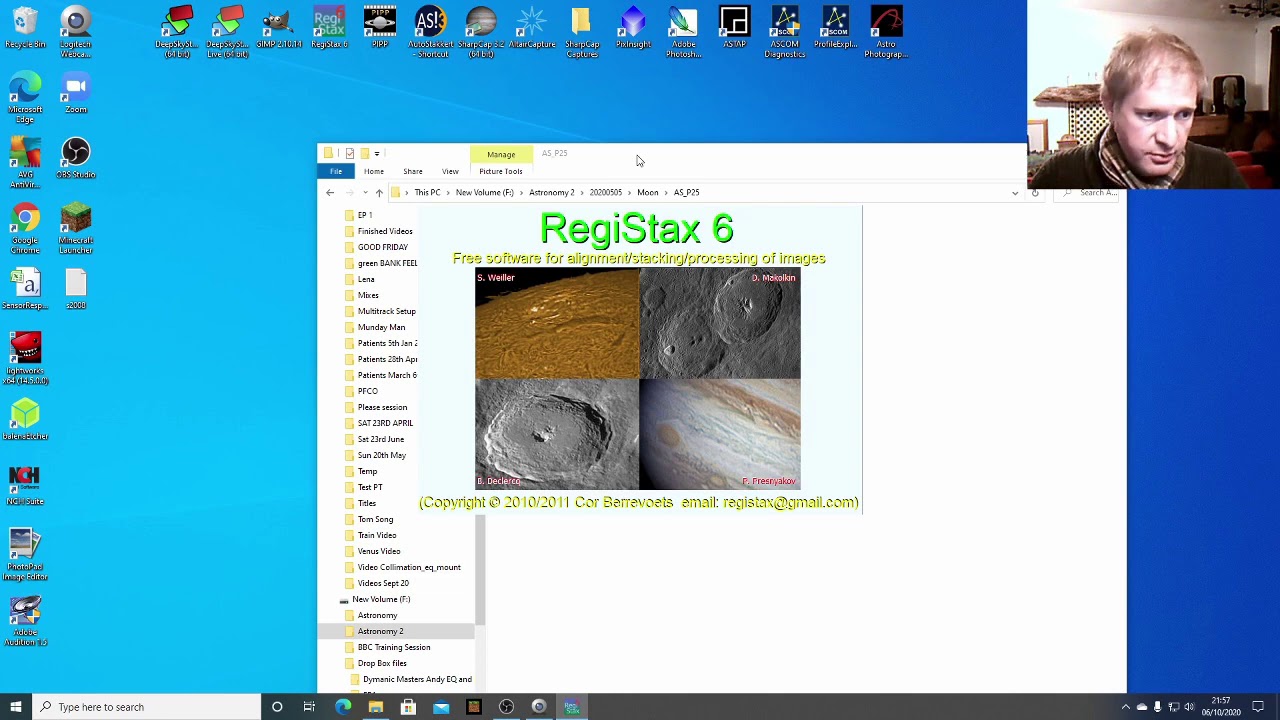Select the Manage contextual tab

click(501, 155)
